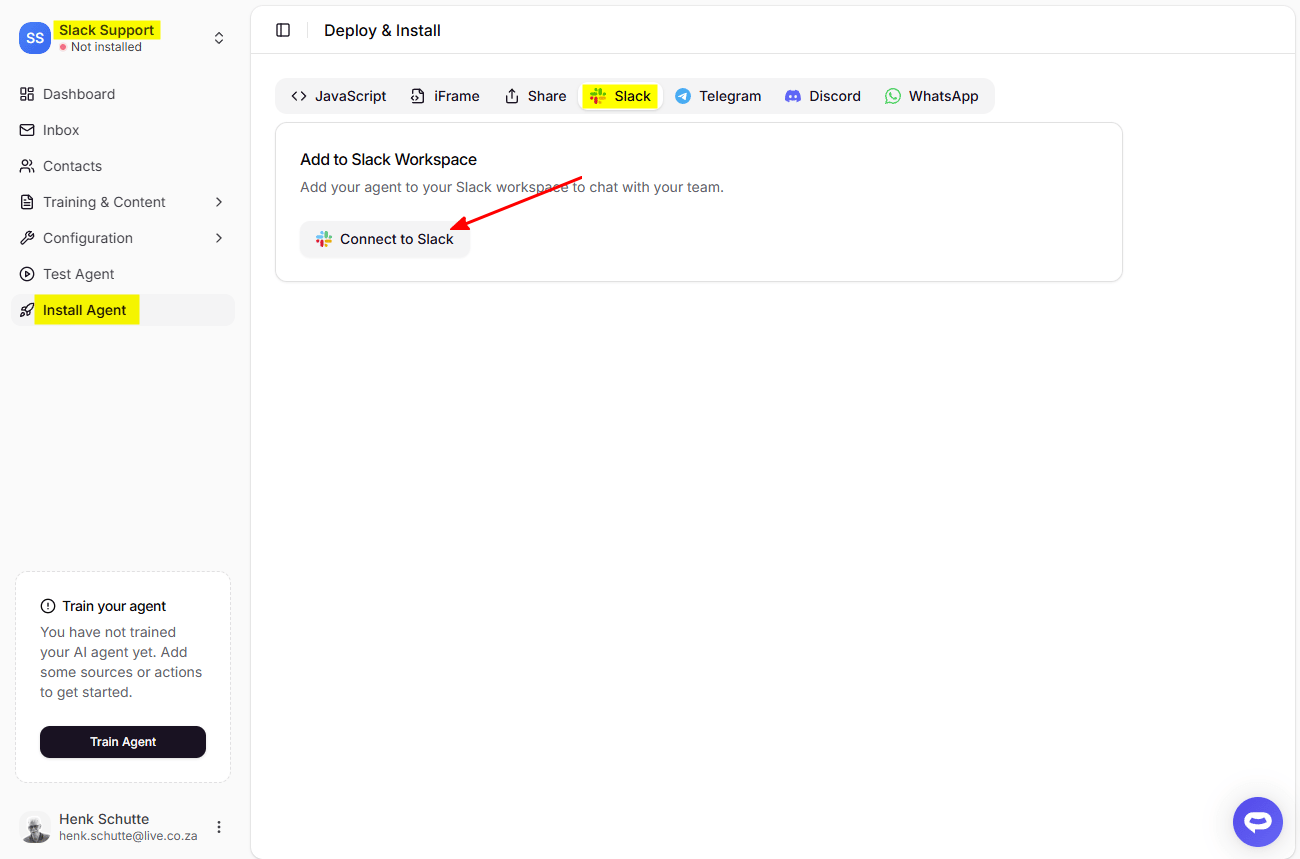
Task: Click the Training & Content label
Action: tap(104, 202)
